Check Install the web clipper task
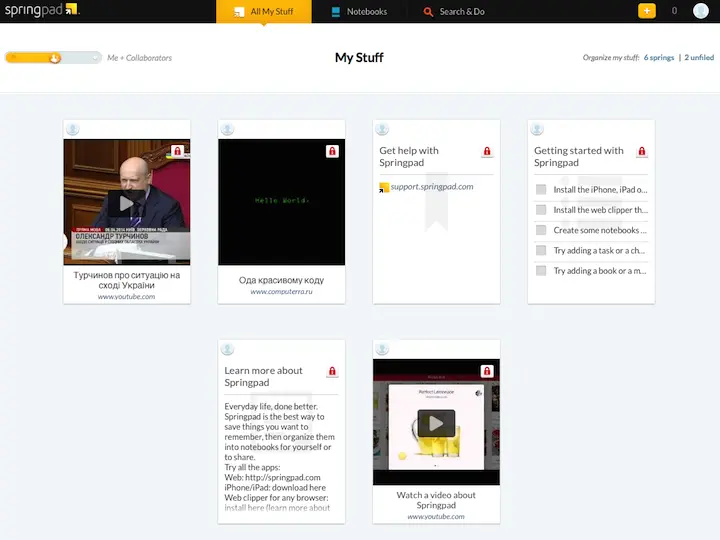Screen dimensions: 720x540 coord(541,209)
